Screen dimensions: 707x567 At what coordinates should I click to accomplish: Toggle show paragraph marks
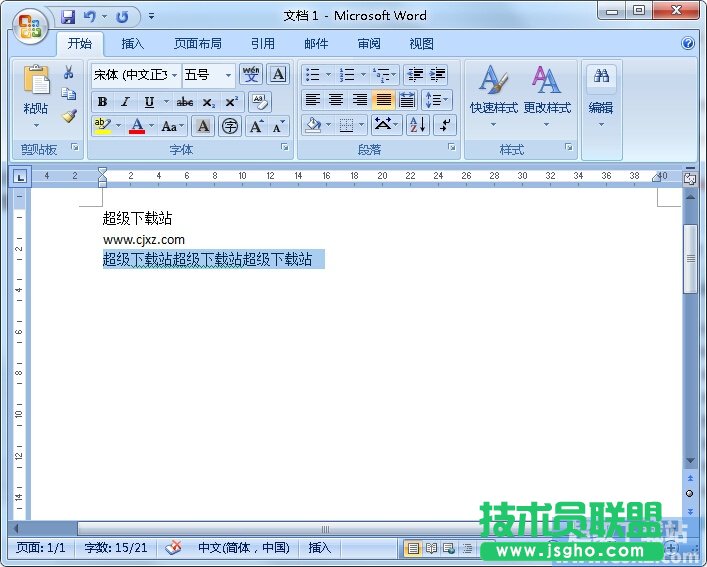click(445, 125)
